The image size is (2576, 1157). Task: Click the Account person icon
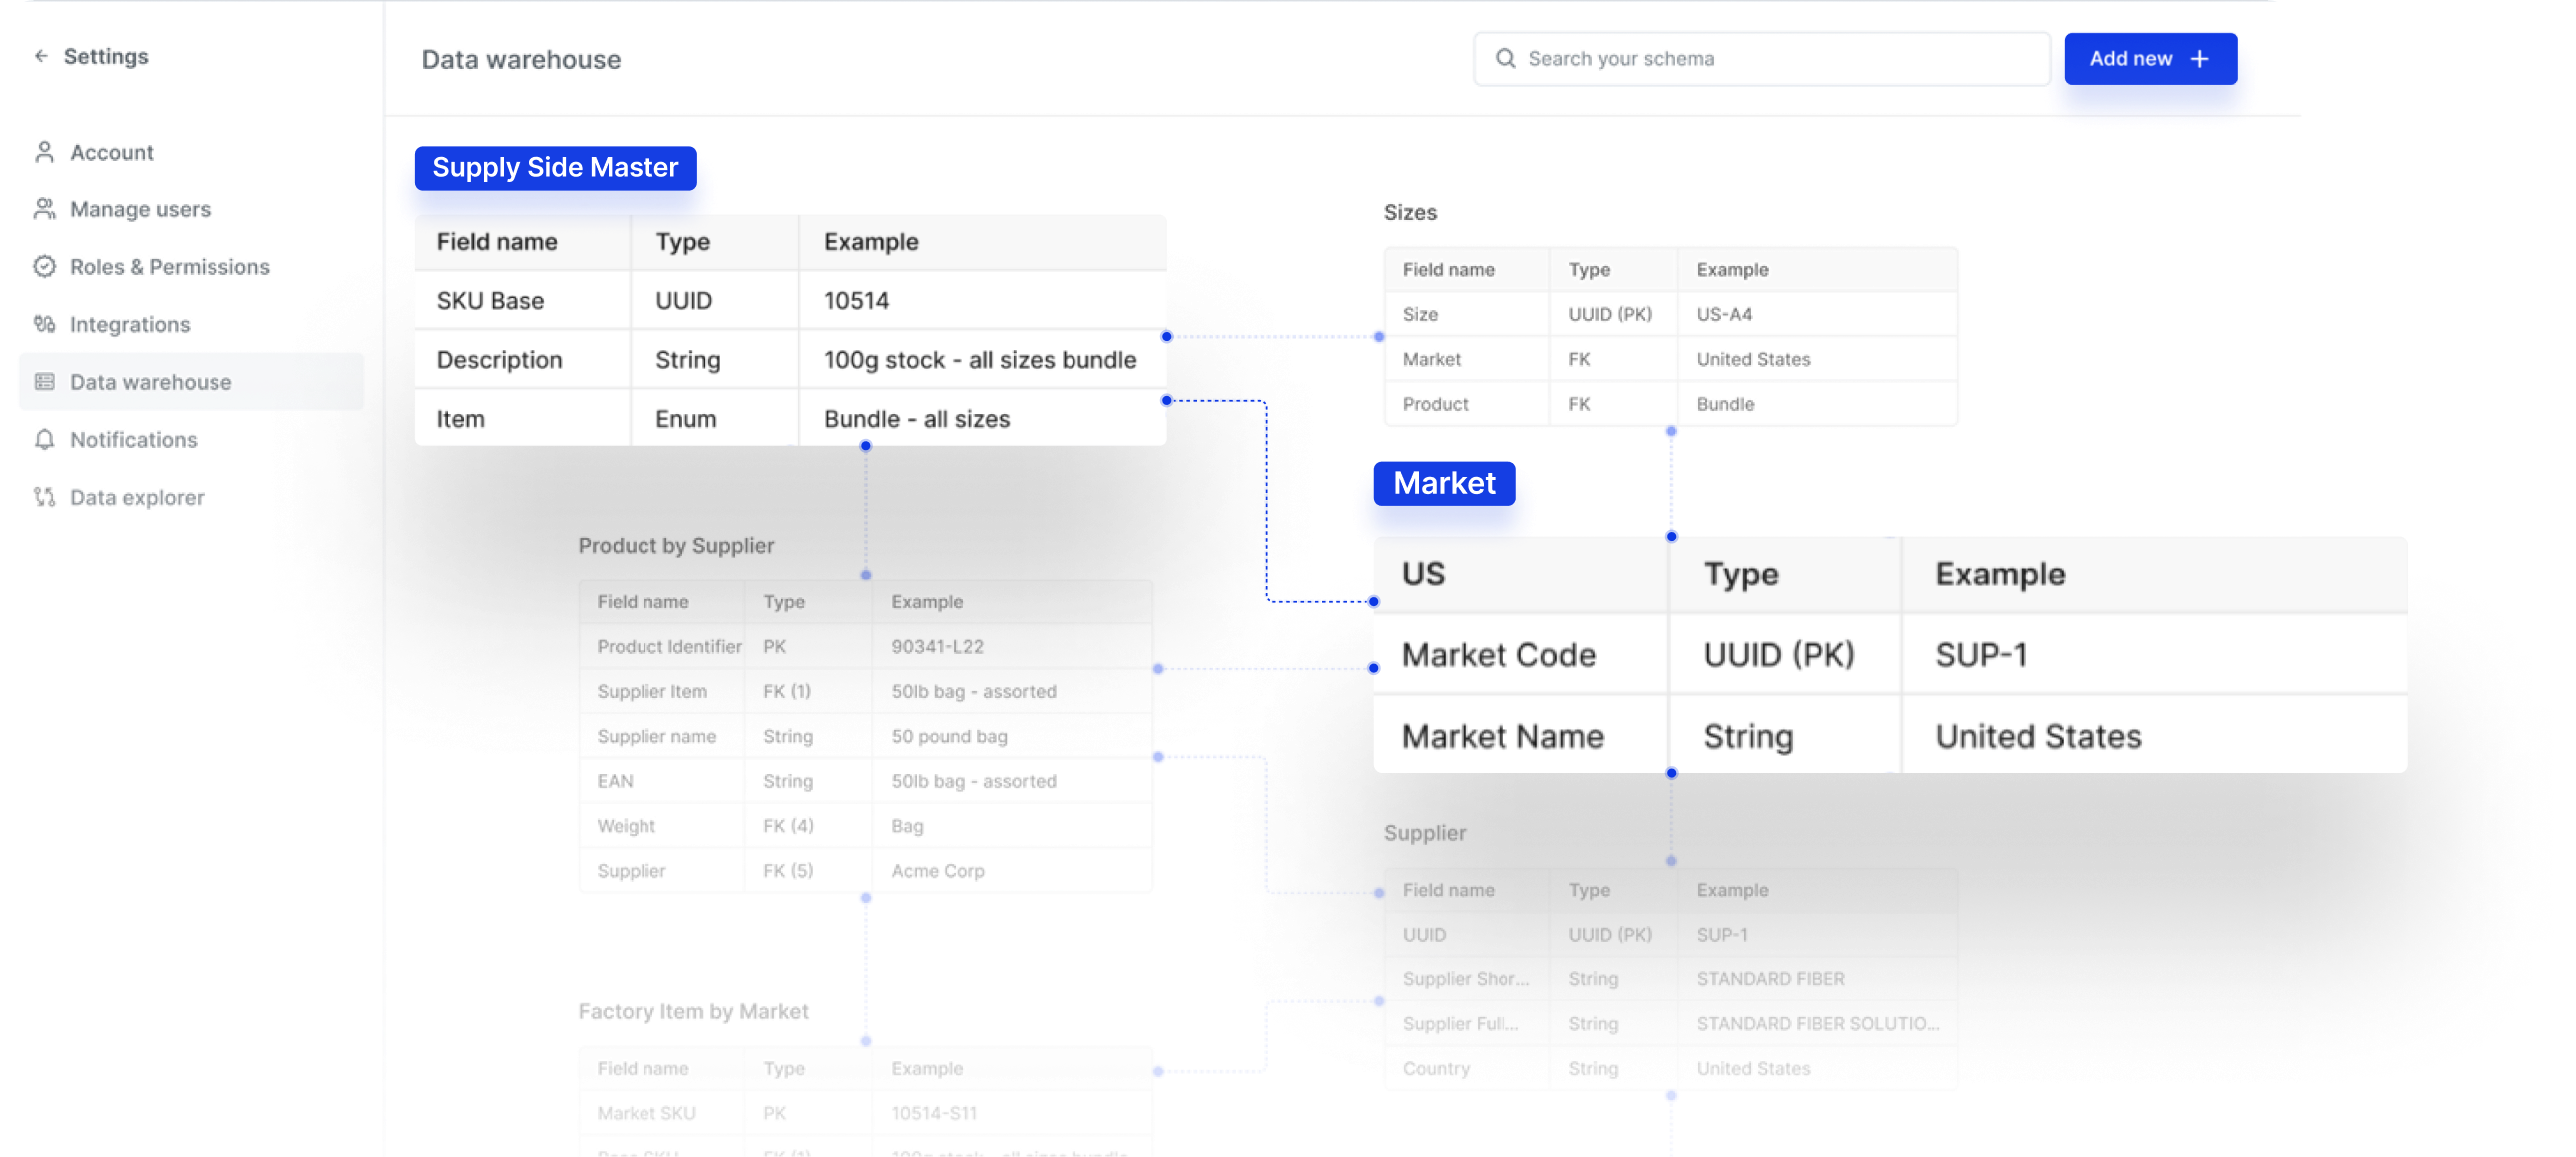pyautogui.click(x=44, y=152)
